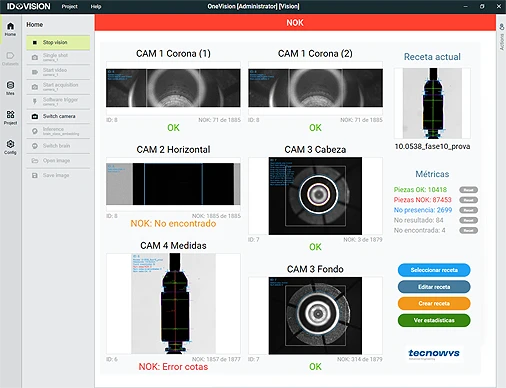Minimize the OneVision window
Screen dimensions: 506x388
tap(466, 6)
